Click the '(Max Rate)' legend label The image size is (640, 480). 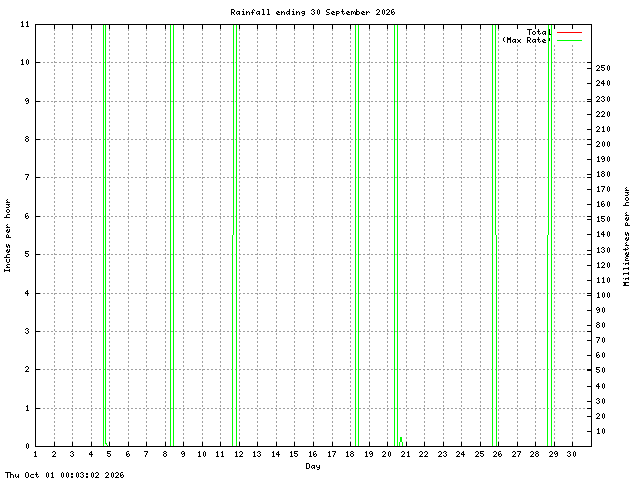[x=527, y=40]
